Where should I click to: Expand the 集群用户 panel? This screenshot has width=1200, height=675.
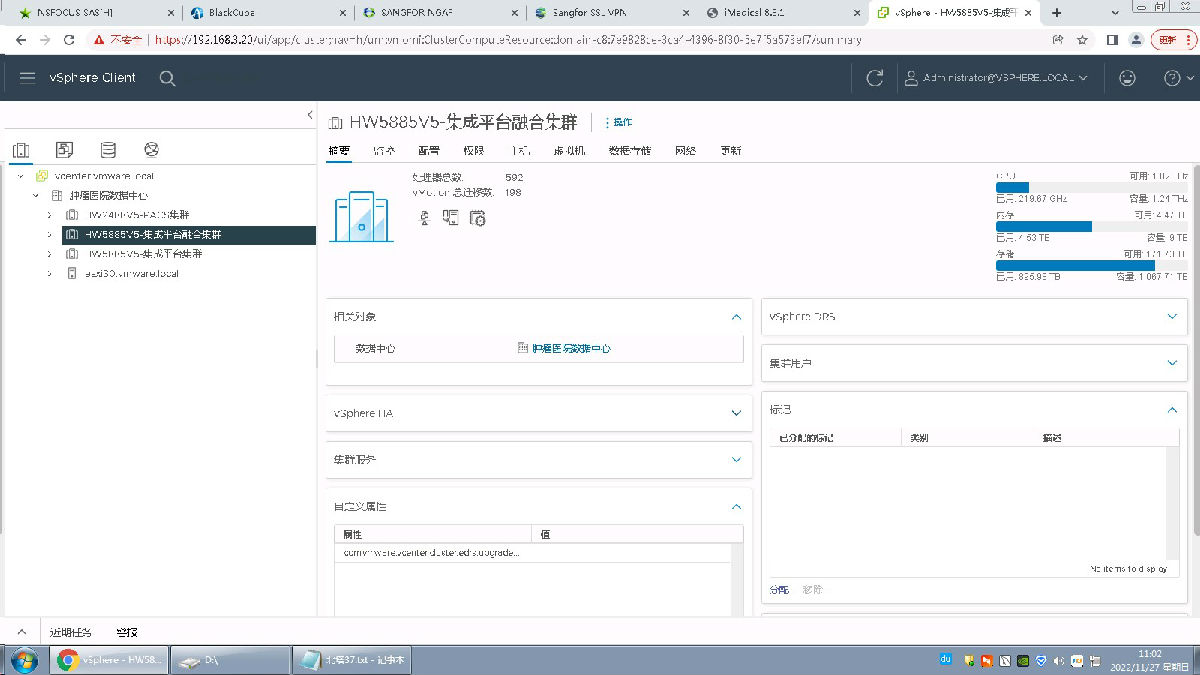pos(1173,364)
